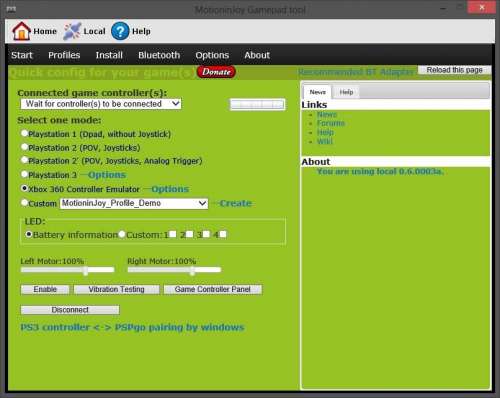
Task: Open the Forums link under Links
Action: coord(331,123)
